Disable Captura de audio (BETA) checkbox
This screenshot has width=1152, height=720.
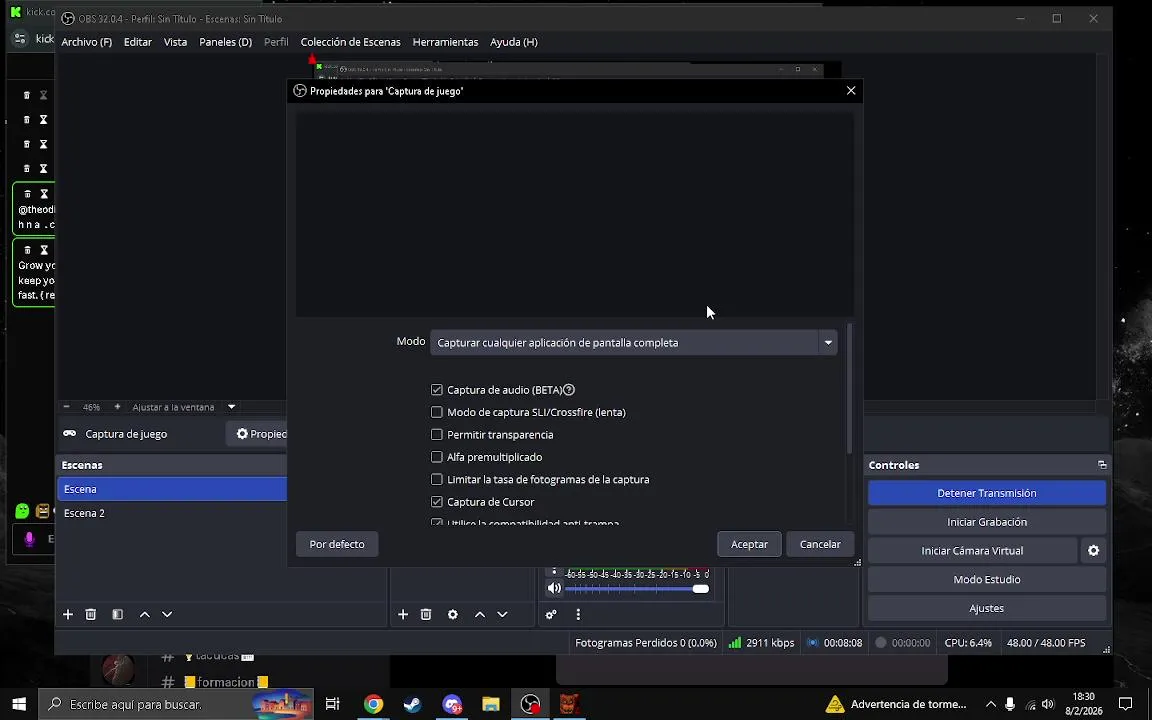tap(436, 390)
